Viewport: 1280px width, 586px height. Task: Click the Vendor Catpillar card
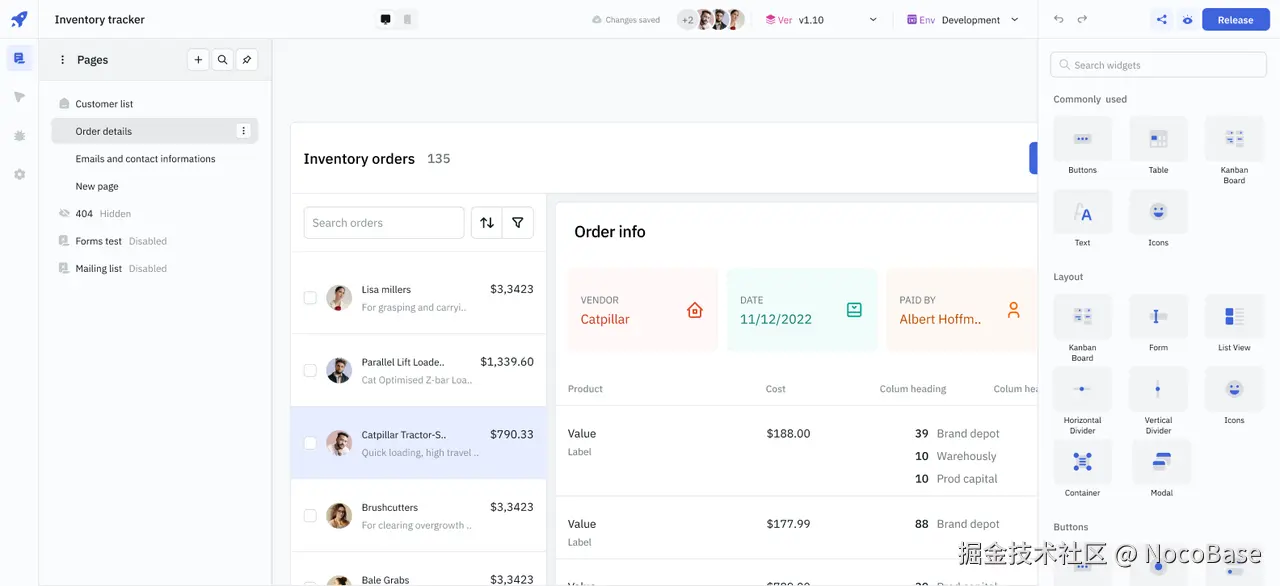click(x=642, y=310)
